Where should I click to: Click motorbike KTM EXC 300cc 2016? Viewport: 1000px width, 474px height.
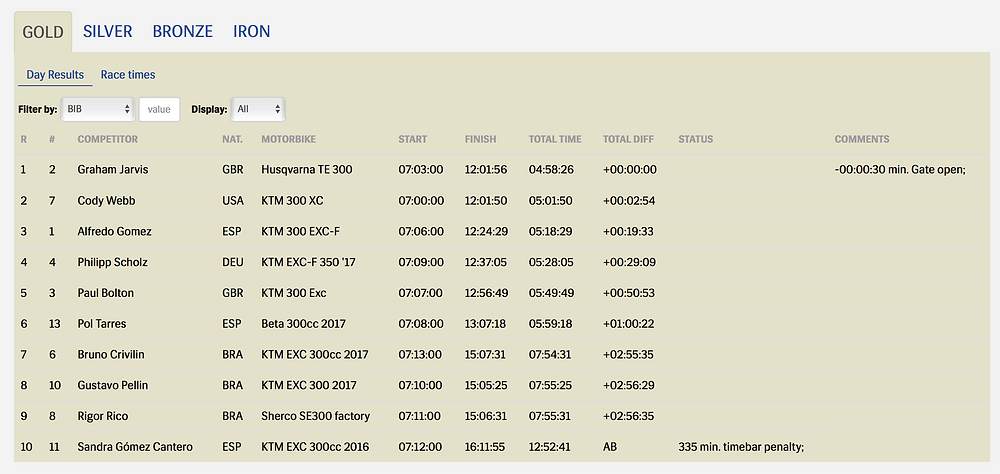point(314,447)
